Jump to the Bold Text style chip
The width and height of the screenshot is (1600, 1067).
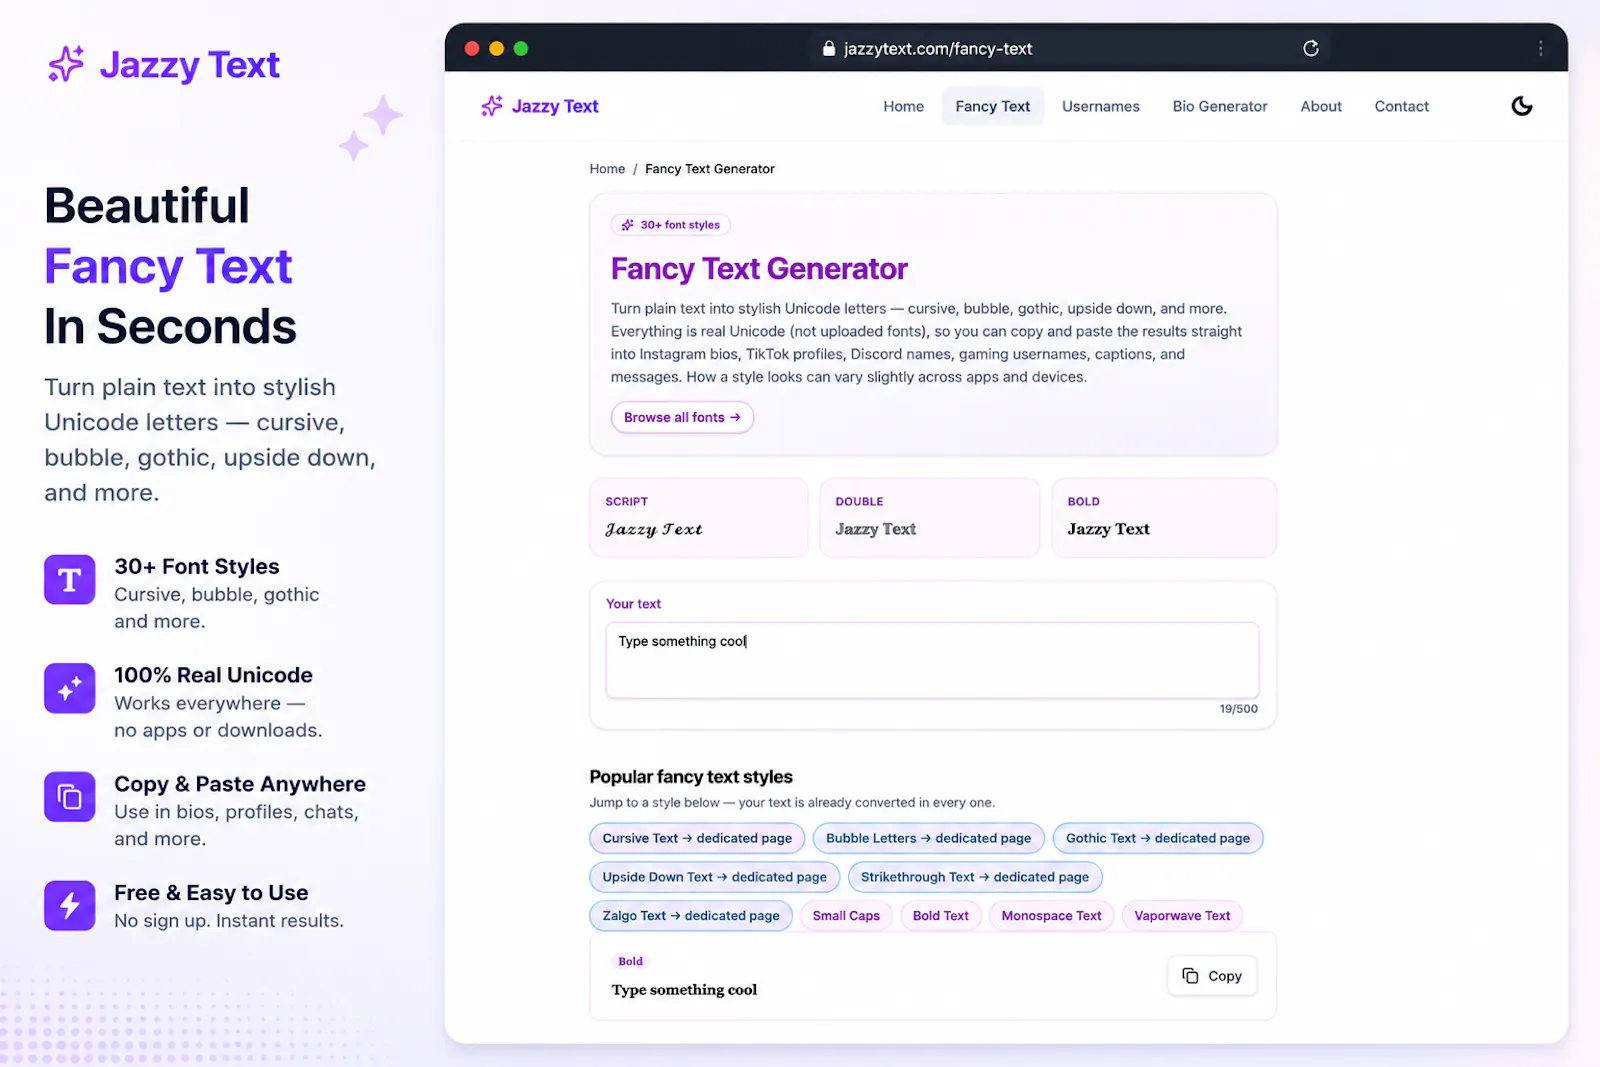(x=940, y=916)
